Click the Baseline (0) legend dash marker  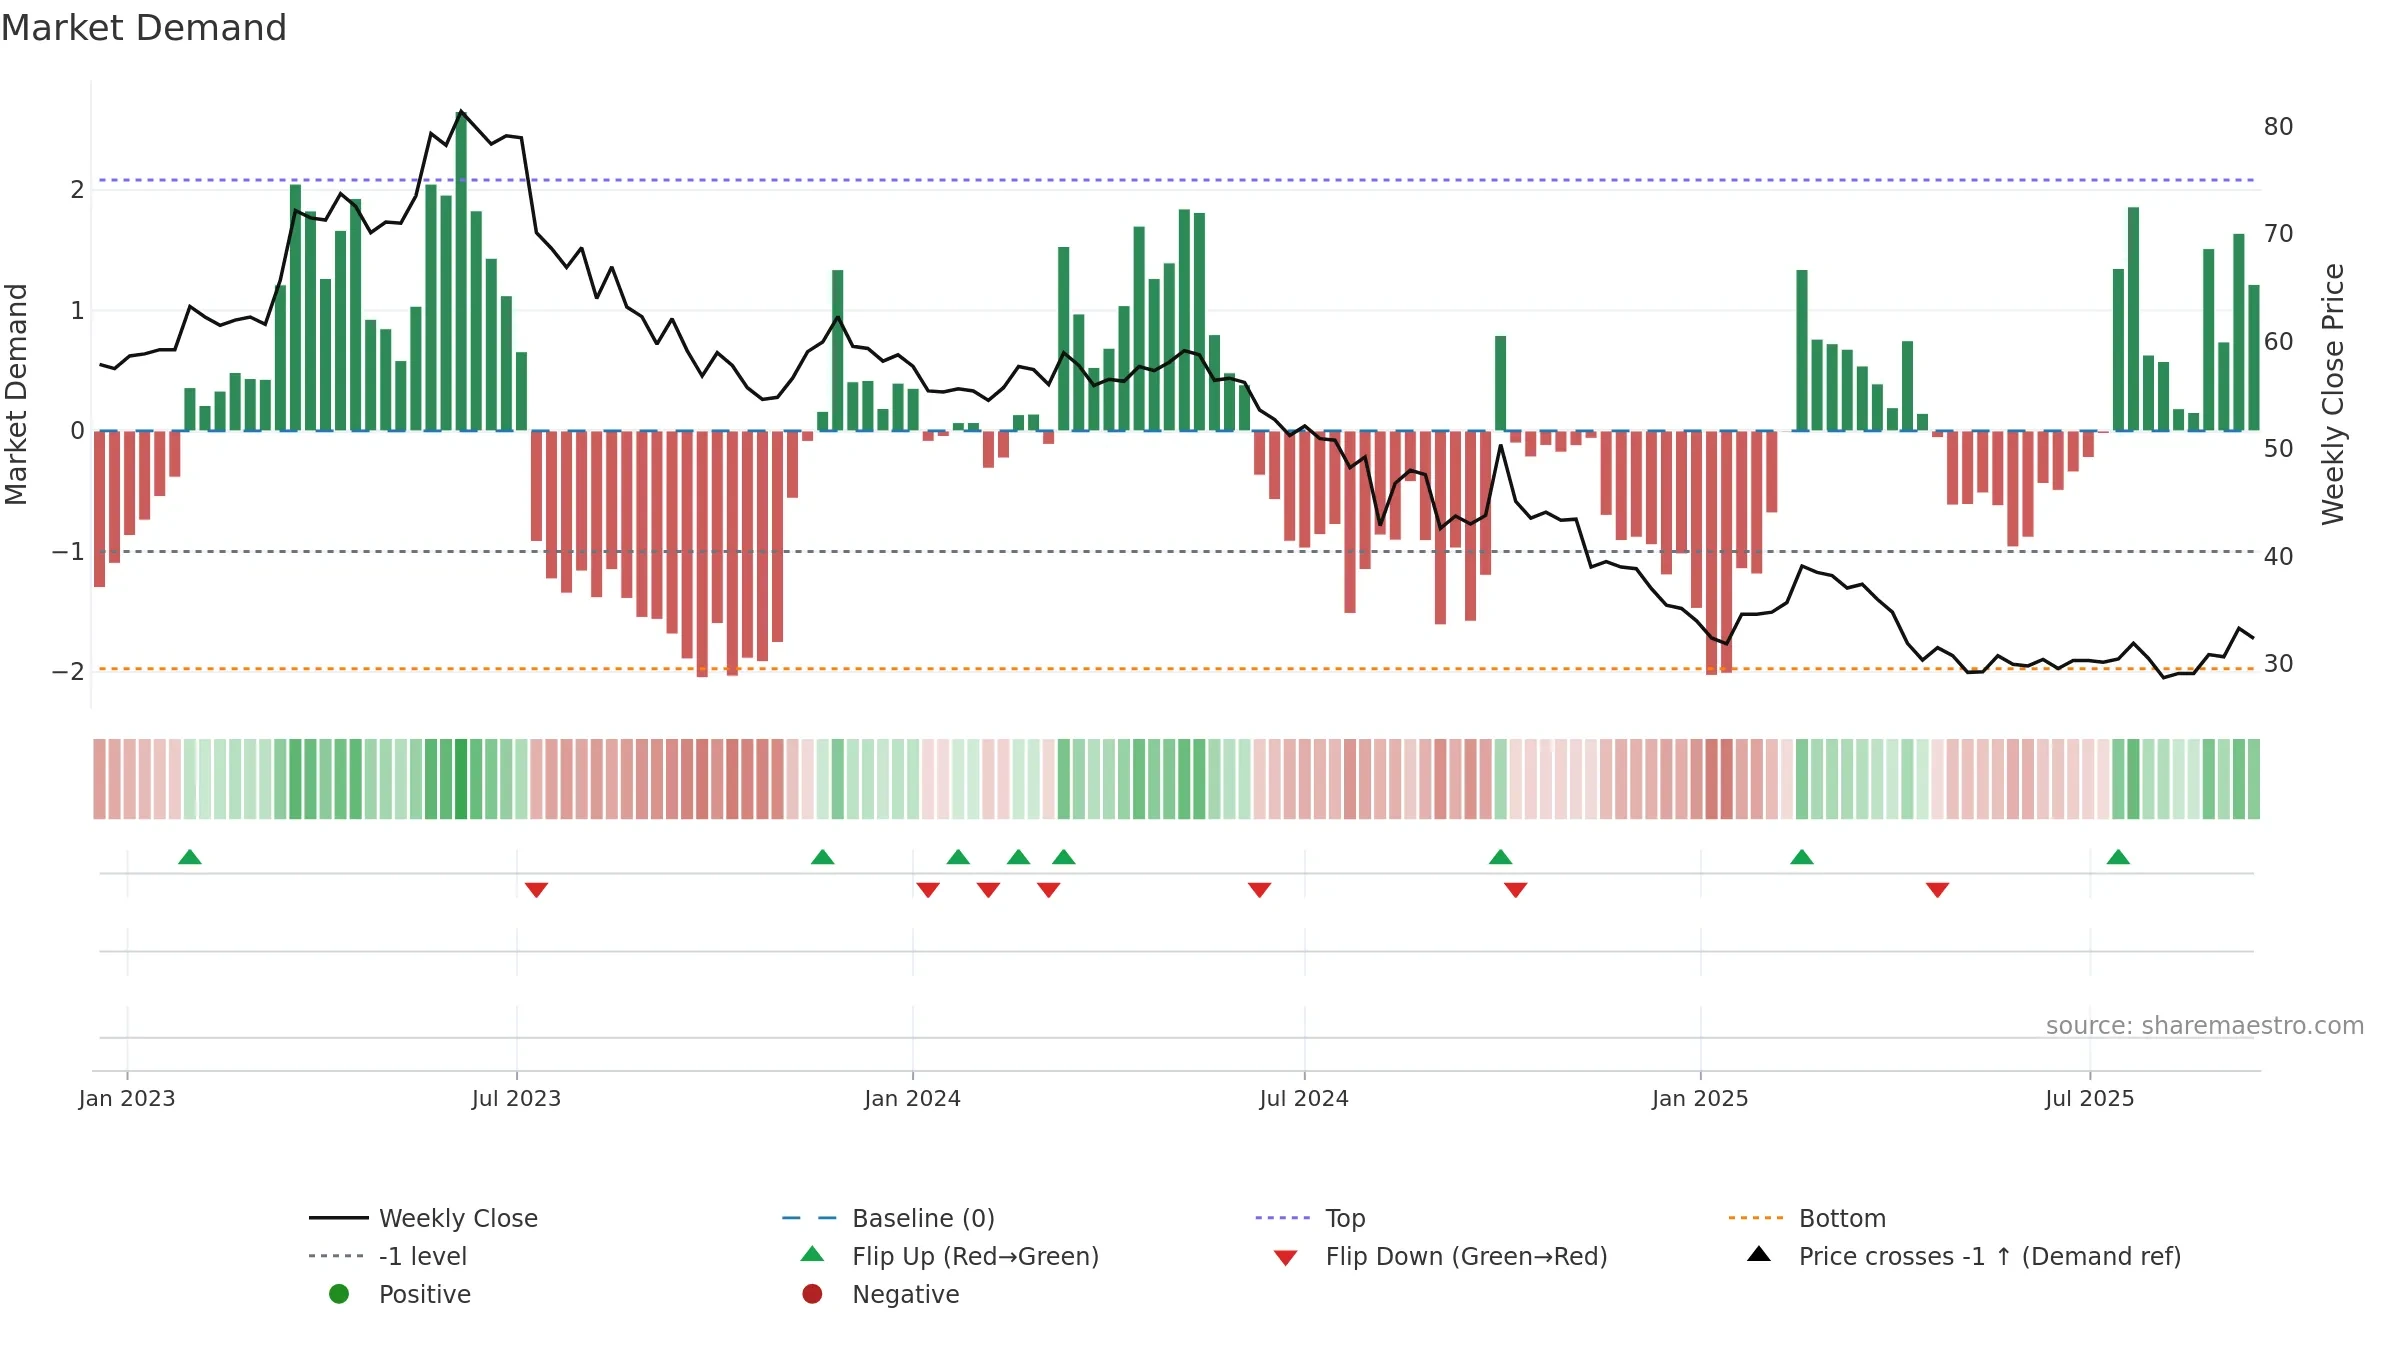(x=809, y=1218)
